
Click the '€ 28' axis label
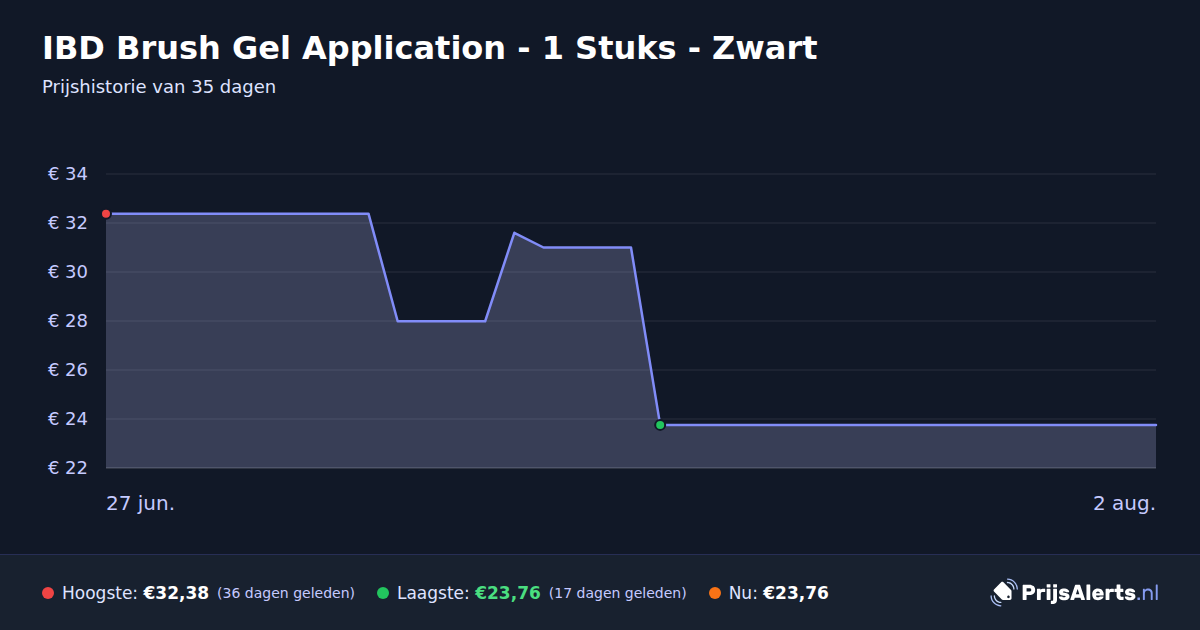68,321
